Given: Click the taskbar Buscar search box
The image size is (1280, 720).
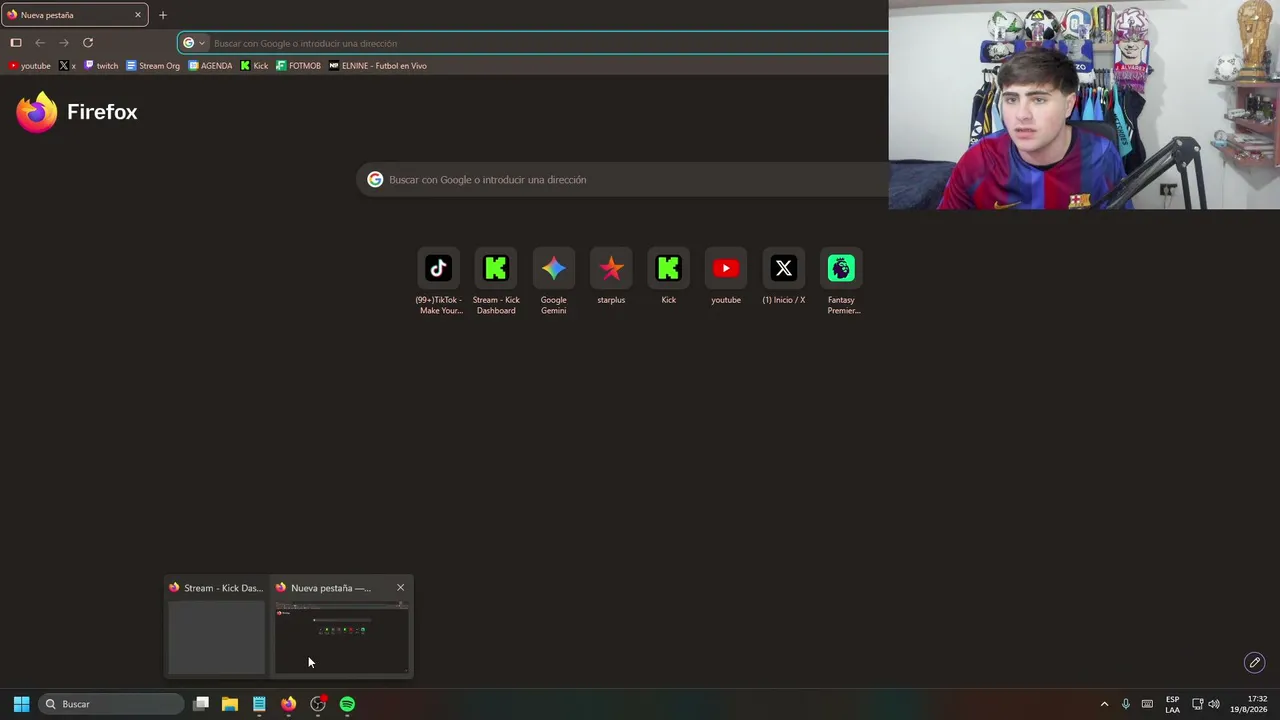Looking at the screenshot, I should 112,704.
